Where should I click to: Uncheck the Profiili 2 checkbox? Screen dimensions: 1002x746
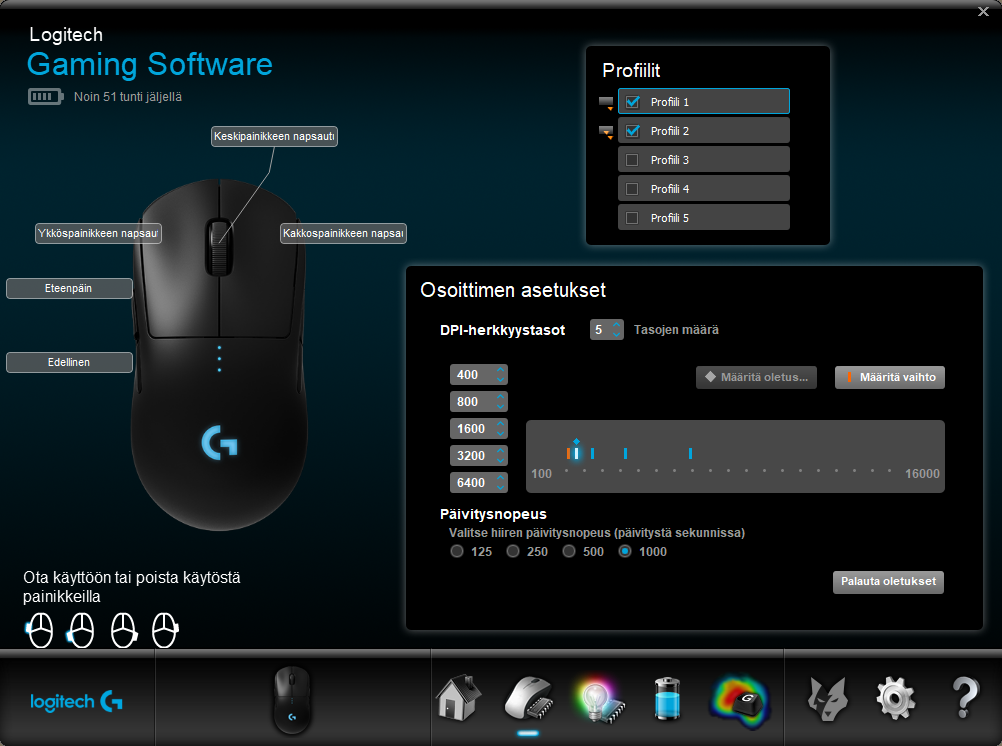point(633,130)
